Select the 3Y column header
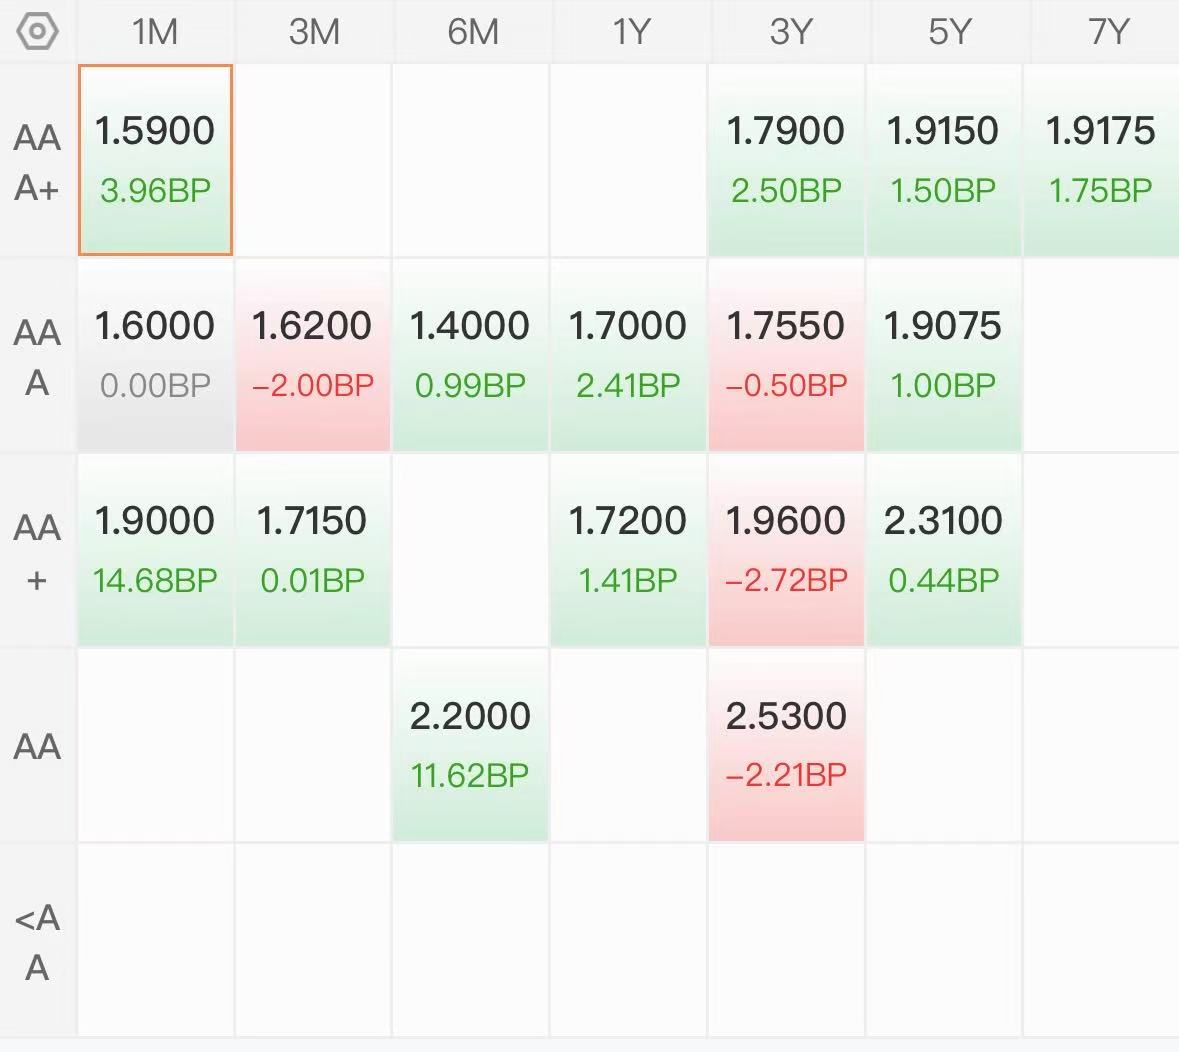The image size is (1179, 1052). click(x=790, y=32)
